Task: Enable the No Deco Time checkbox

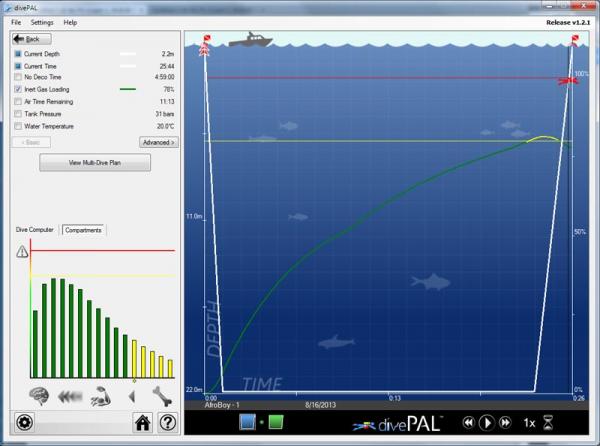Action: [18, 76]
